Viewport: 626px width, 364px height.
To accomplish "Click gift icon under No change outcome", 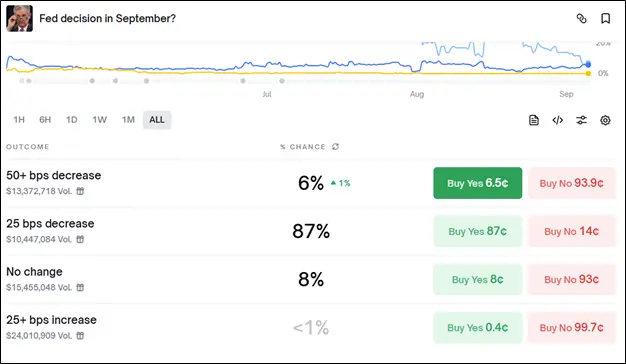I will coord(80,287).
